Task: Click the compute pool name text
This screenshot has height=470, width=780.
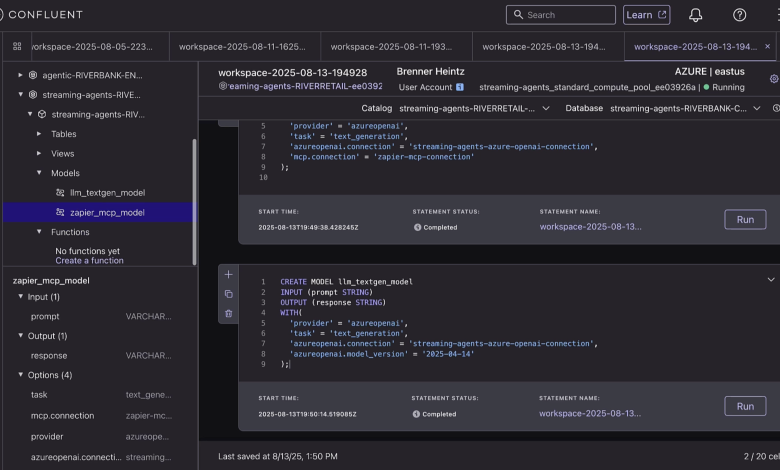Action: pos(587,87)
